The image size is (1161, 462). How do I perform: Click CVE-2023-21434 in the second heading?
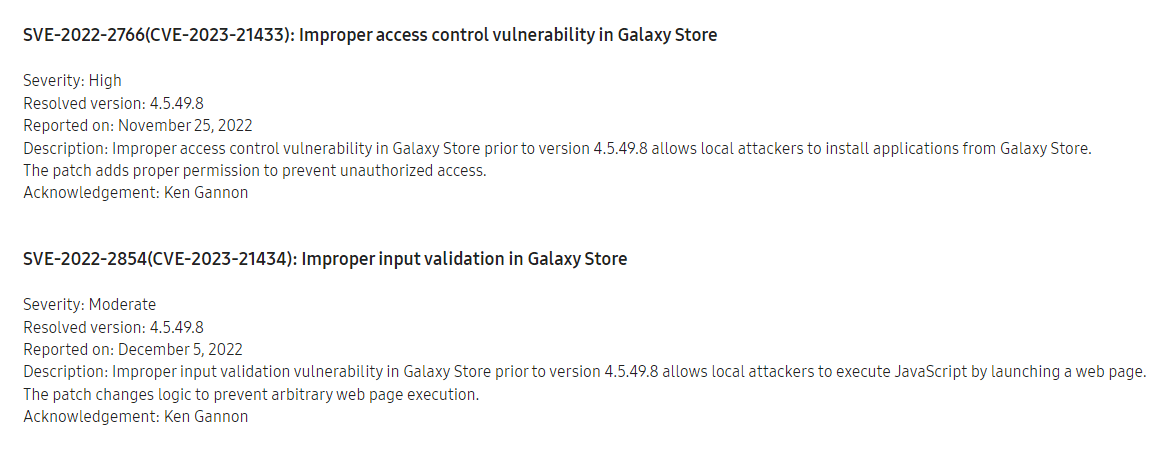tap(220, 258)
